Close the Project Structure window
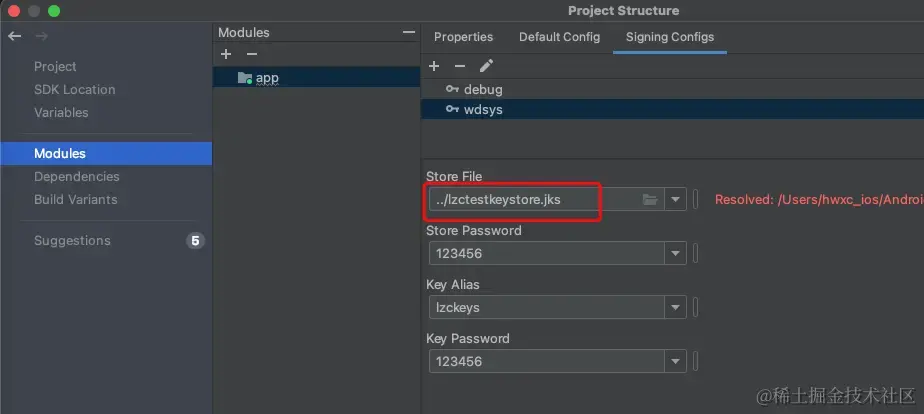 coord(14,11)
